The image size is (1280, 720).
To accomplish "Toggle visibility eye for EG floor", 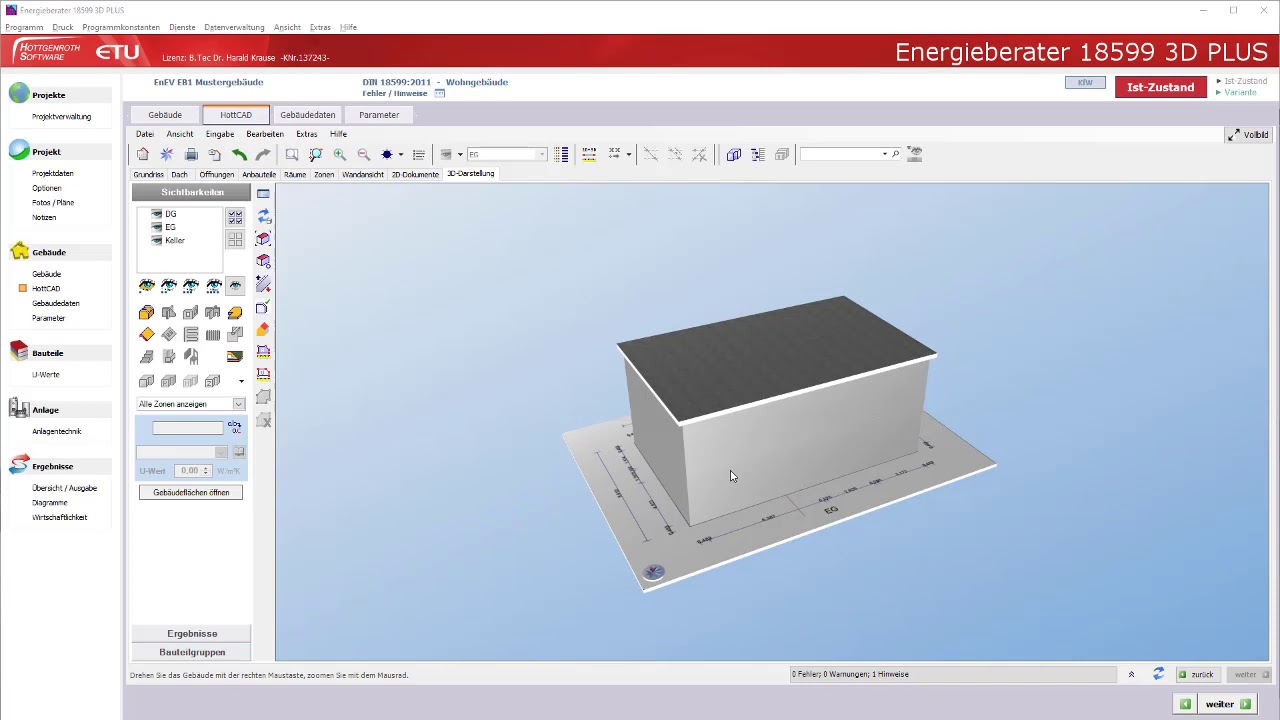I will pos(157,227).
